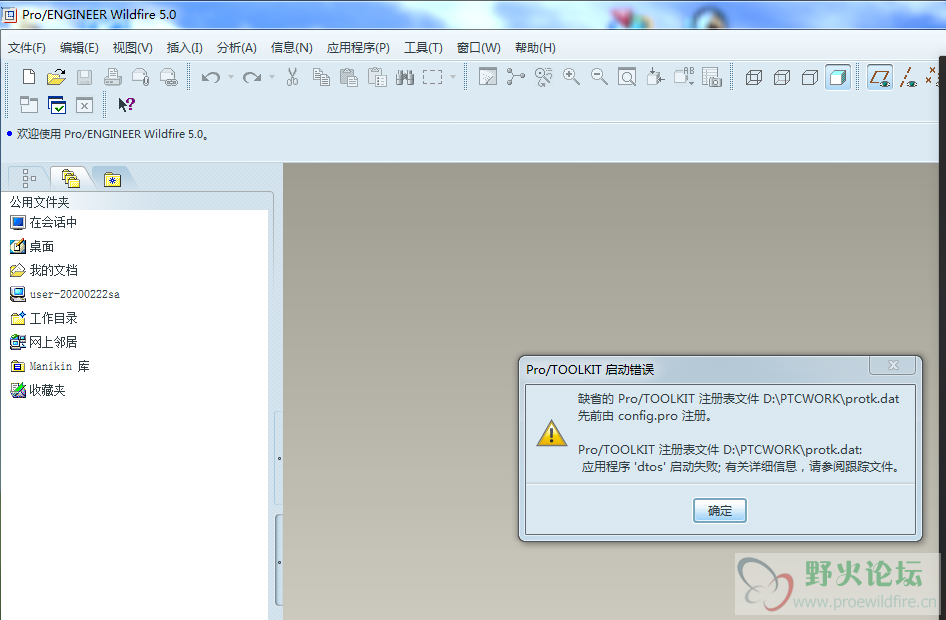Open the Saved view list icon
Screen dimensions: 946x620
tap(684, 77)
